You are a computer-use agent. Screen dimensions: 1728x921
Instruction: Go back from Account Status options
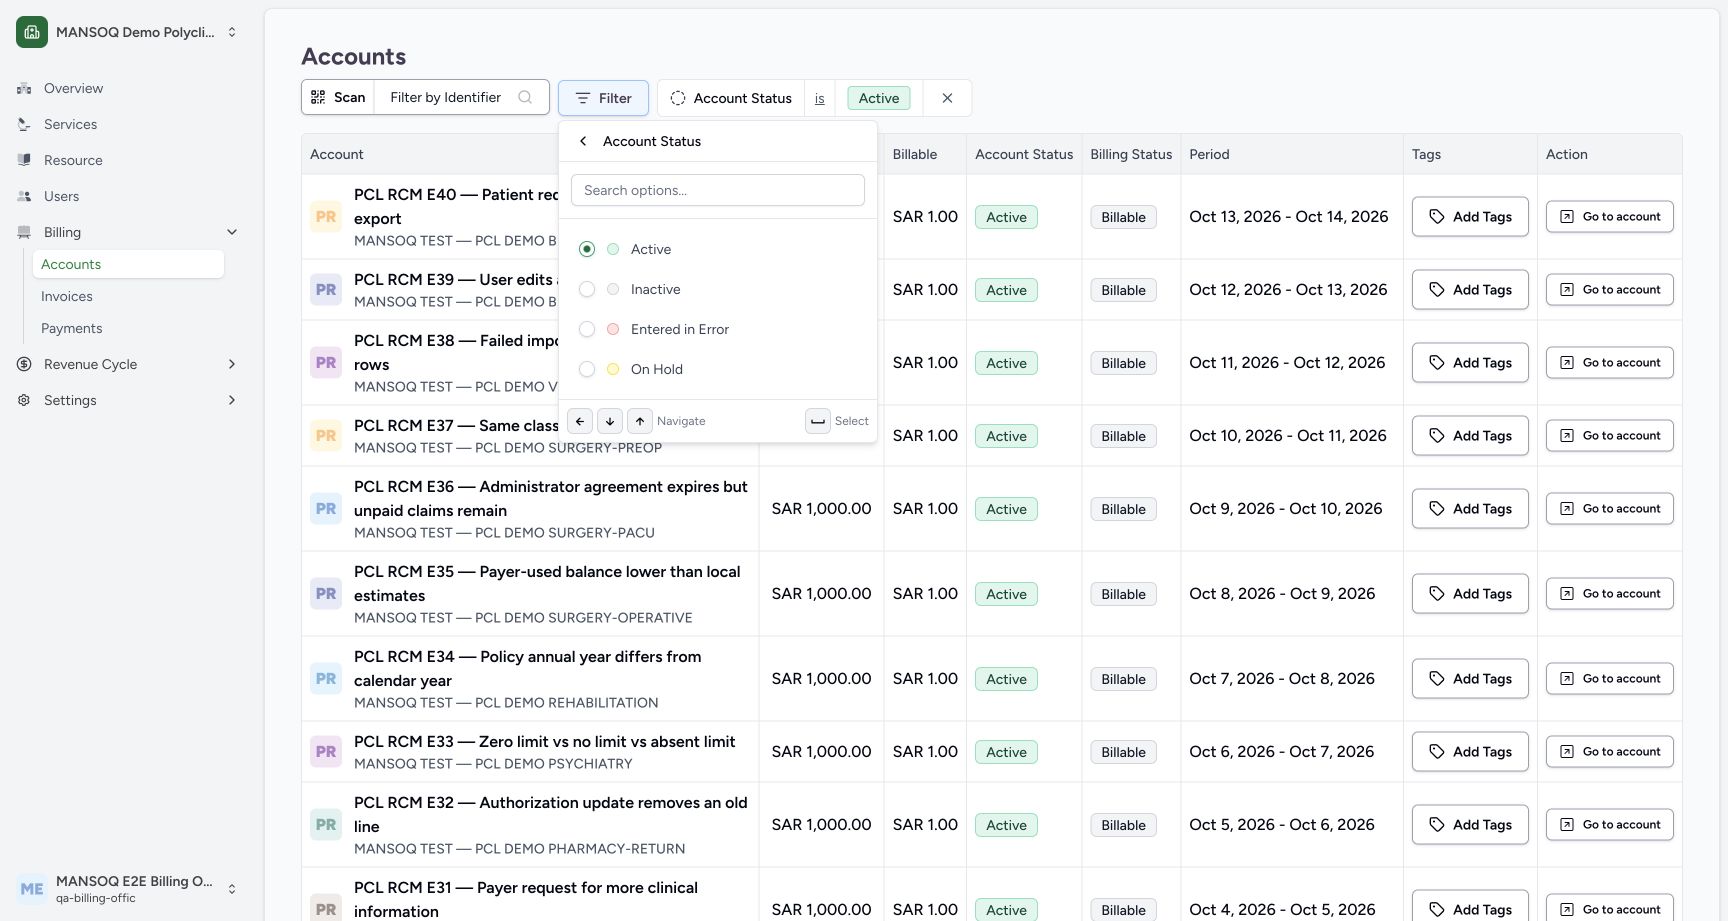[x=583, y=141]
